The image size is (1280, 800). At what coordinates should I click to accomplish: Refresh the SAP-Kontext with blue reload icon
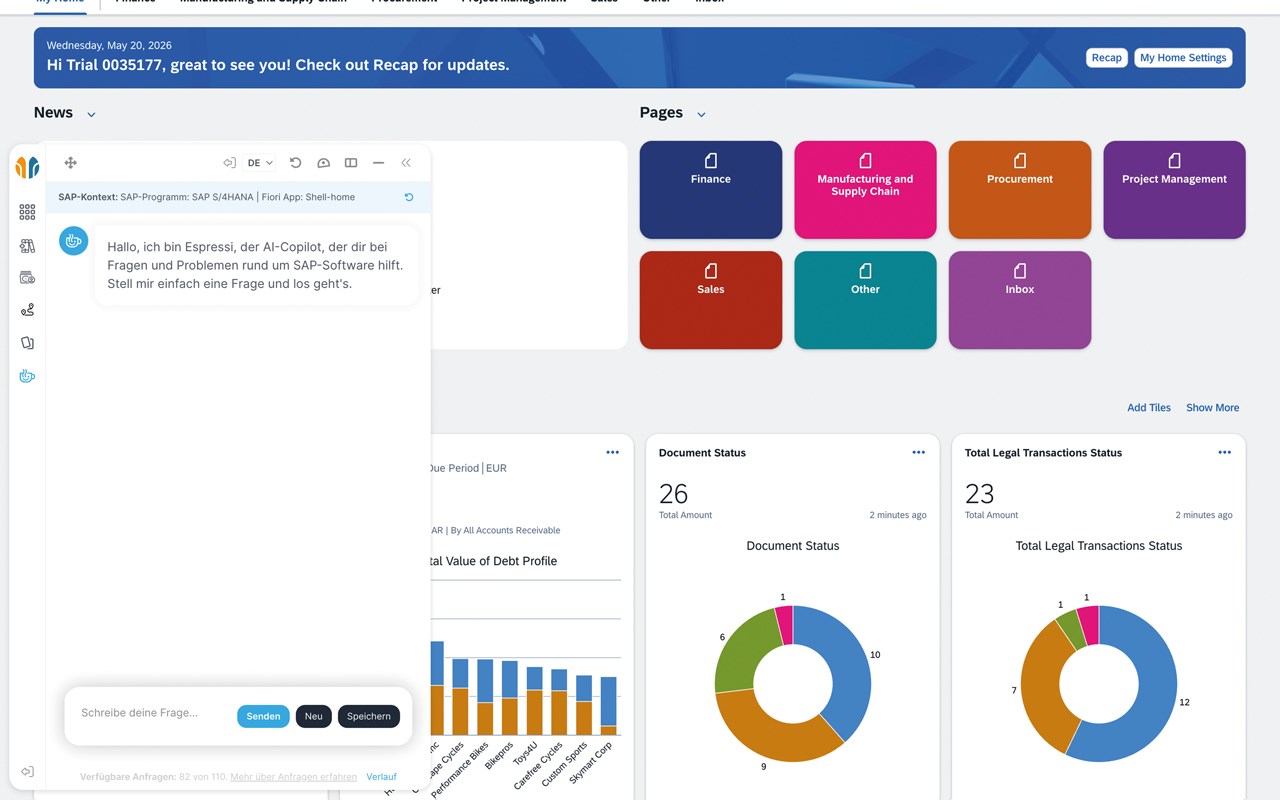pyautogui.click(x=409, y=197)
